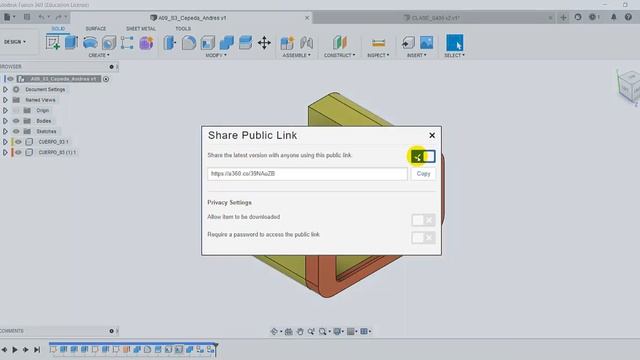Select the Pan hand navigation tool

click(x=300, y=331)
